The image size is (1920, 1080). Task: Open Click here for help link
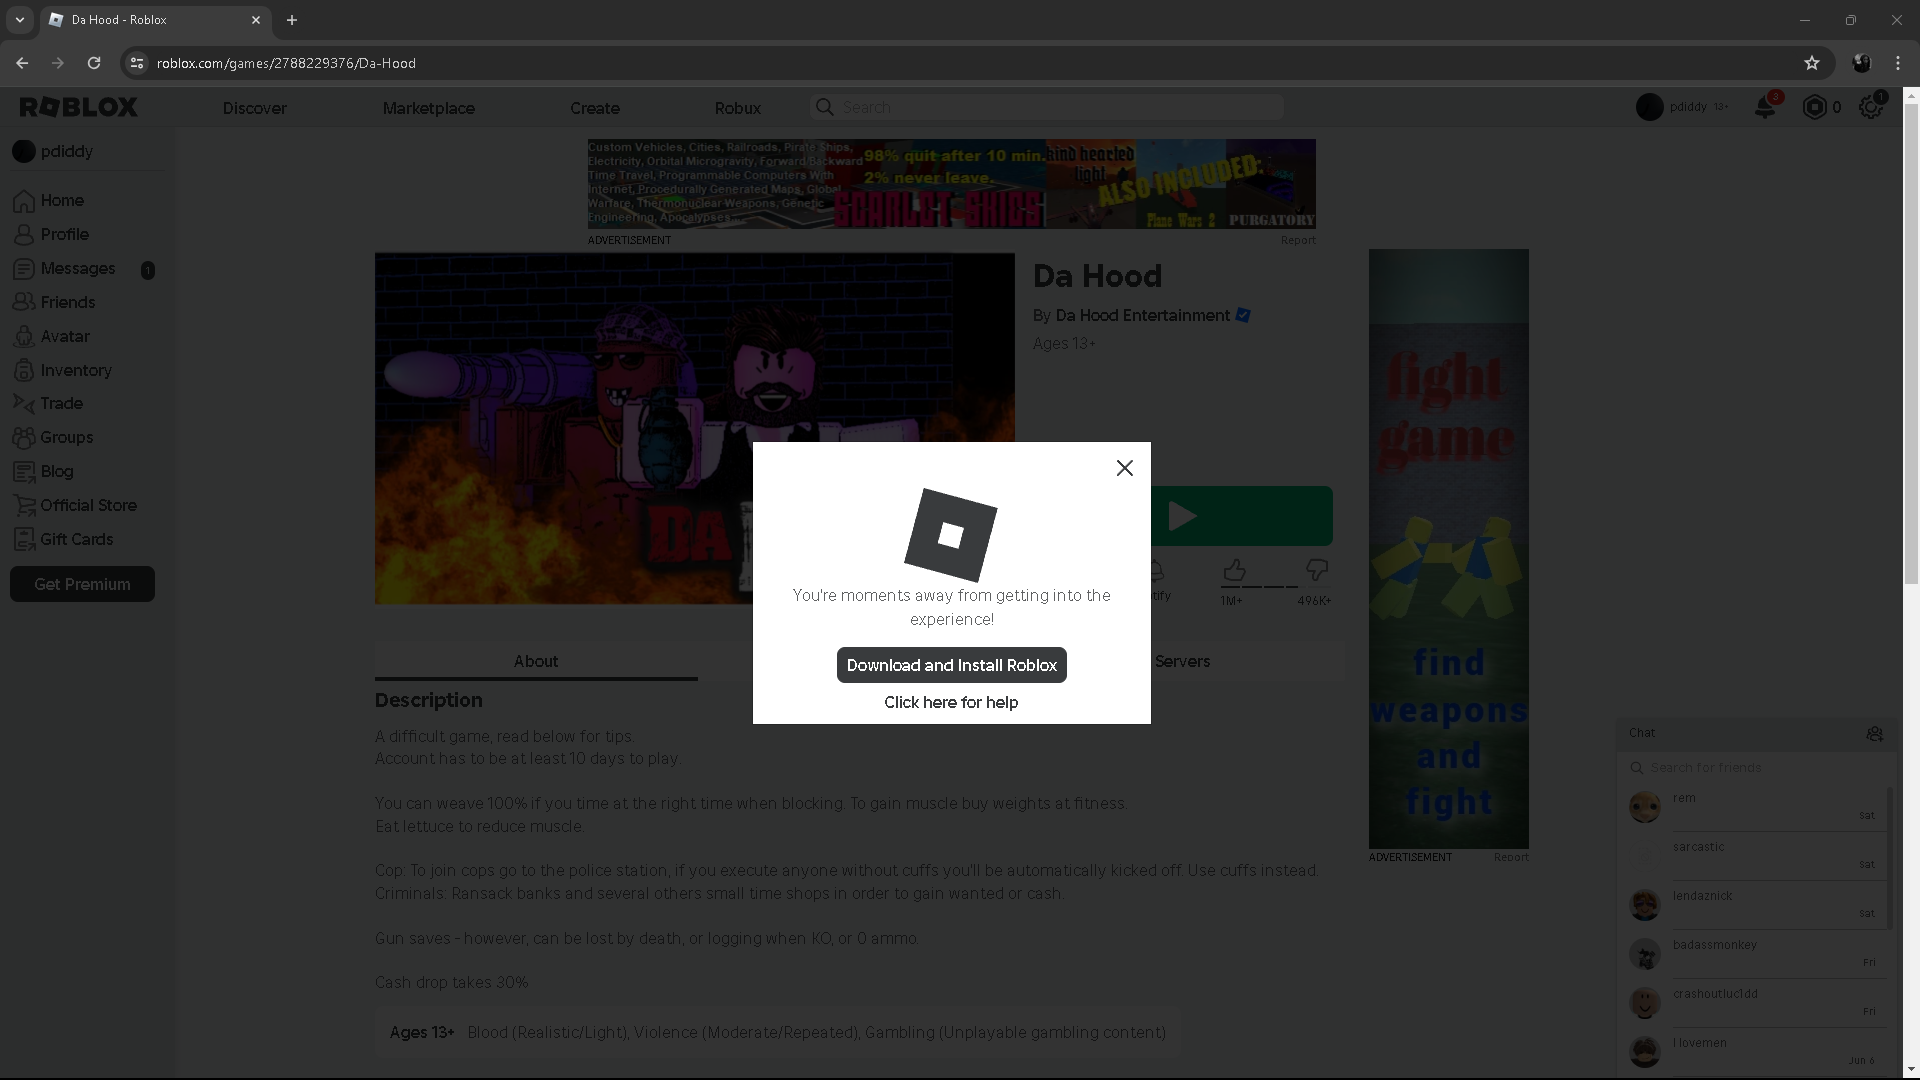pos(951,702)
